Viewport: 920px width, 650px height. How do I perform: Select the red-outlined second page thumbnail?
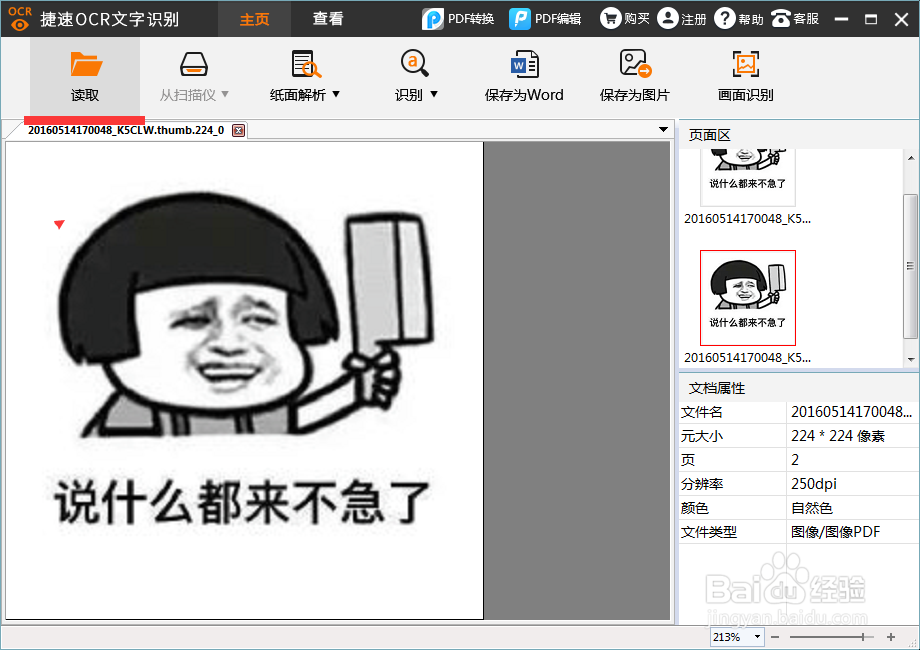(x=748, y=298)
